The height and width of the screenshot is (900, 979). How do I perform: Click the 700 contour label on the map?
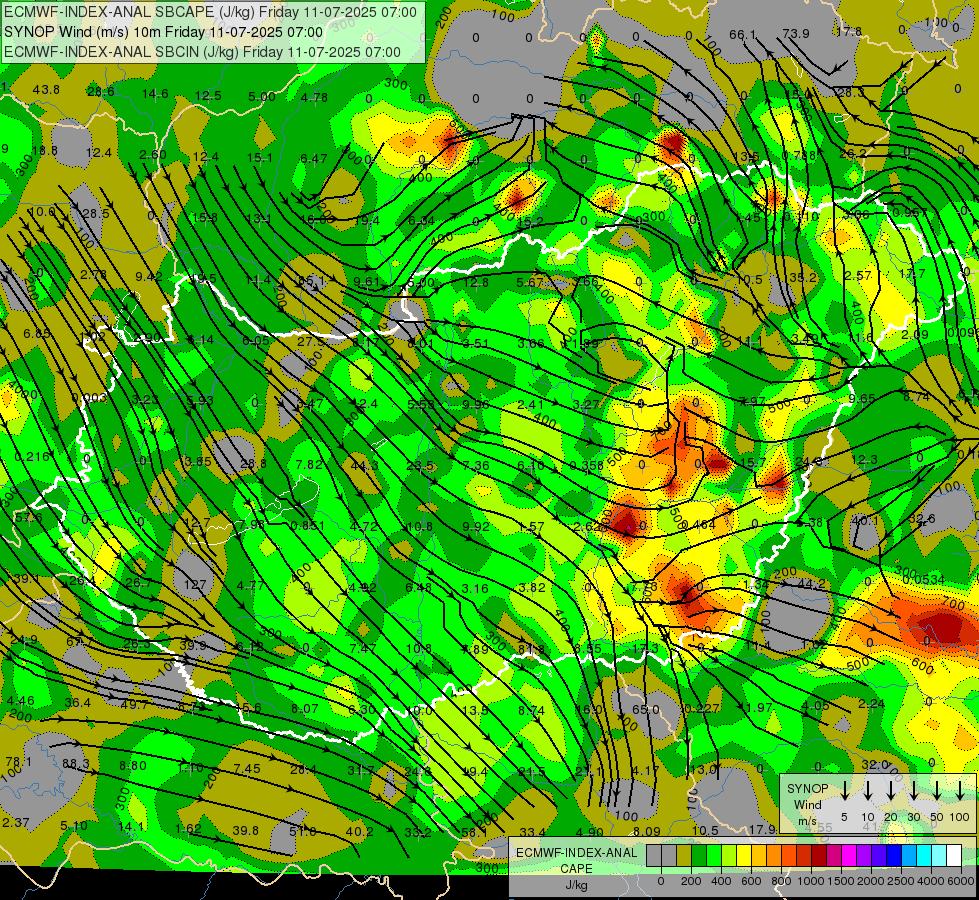953,605
